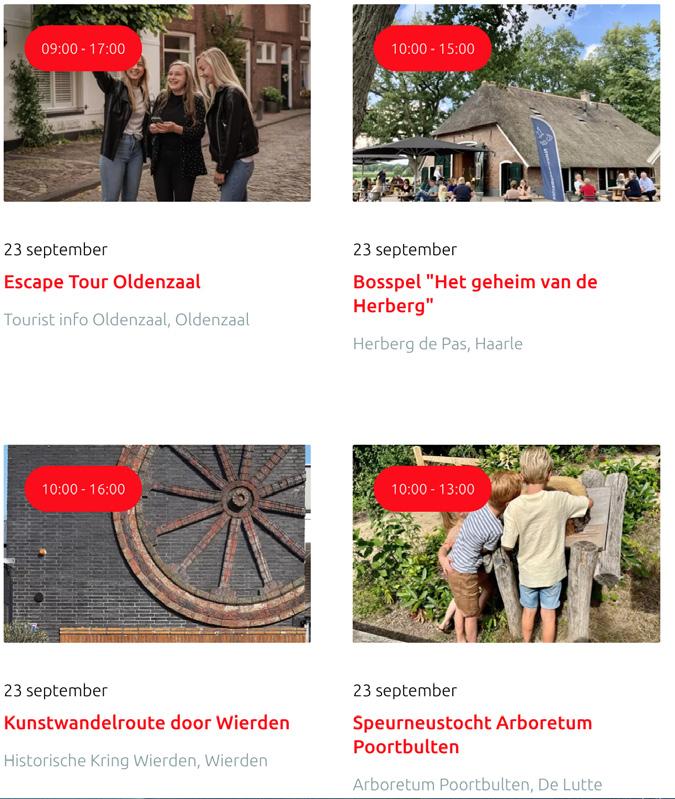The width and height of the screenshot is (675, 799).
Task: Click the 23 september date above Escape Tour
Action: pyautogui.click(x=56, y=250)
